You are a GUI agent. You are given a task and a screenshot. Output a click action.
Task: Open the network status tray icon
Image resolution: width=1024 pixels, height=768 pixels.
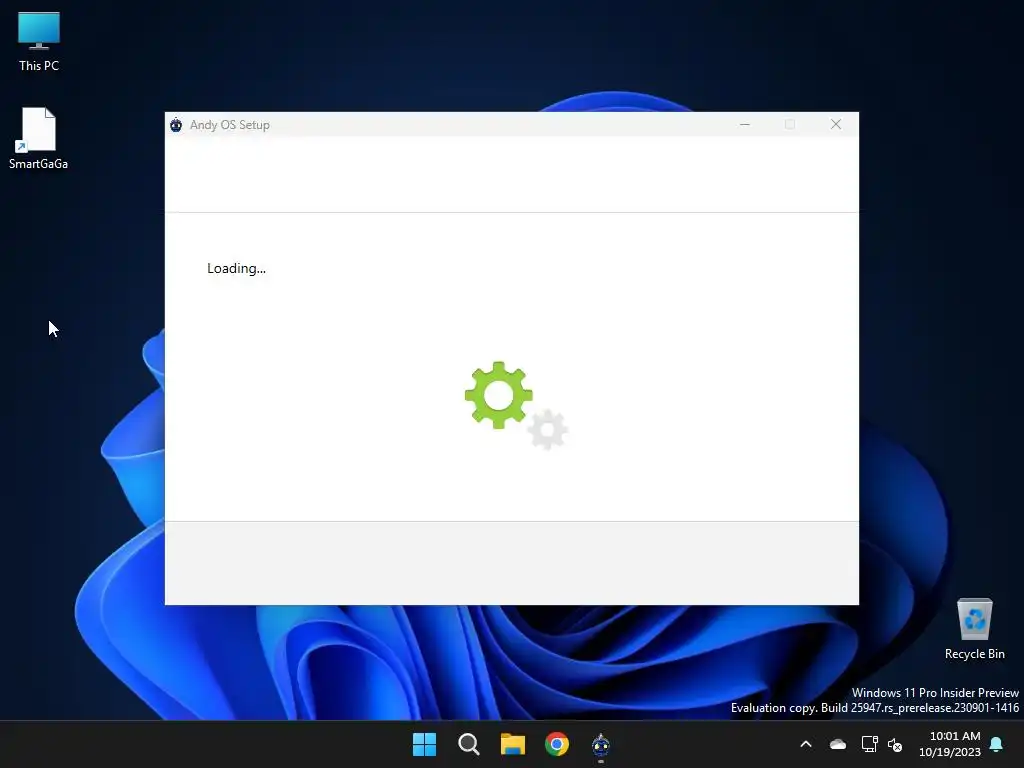tap(869, 744)
